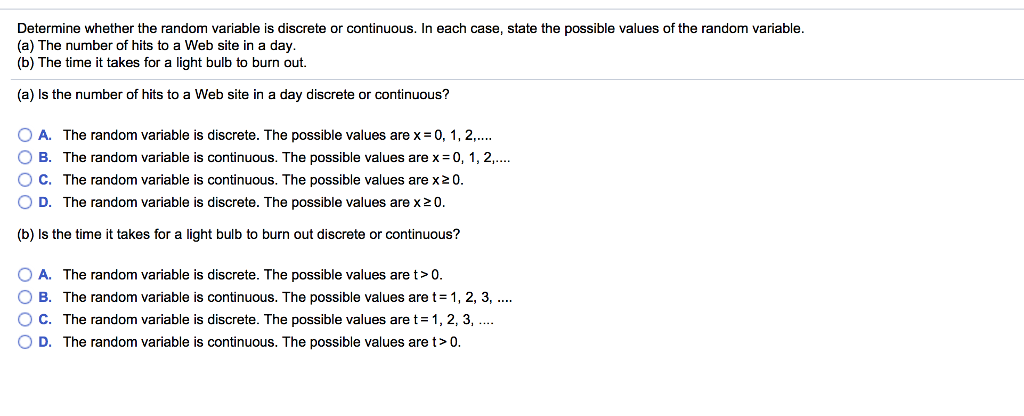Click answer text 'continuous' with x ≥ 0
The image size is (1024, 416).
[267, 180]
